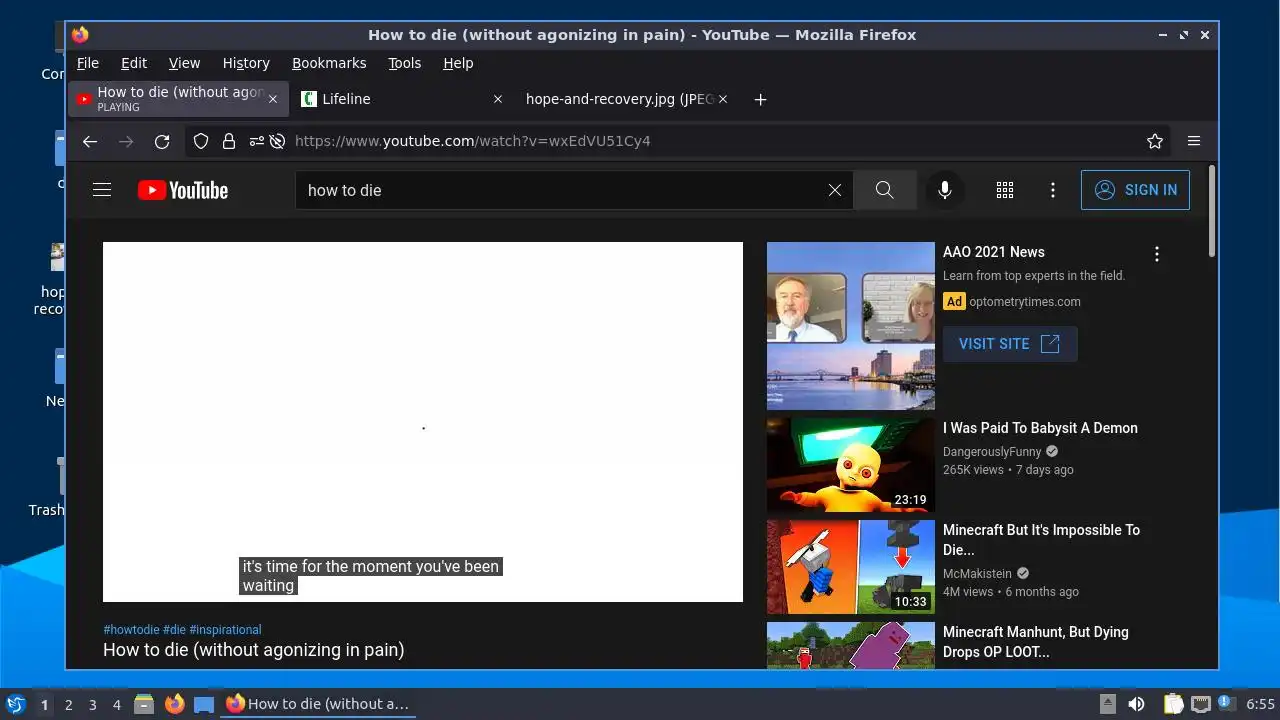This screenshot has width=1280, height=720.
Task: Open the Edit menu
Action: click(x=134, y=63)
